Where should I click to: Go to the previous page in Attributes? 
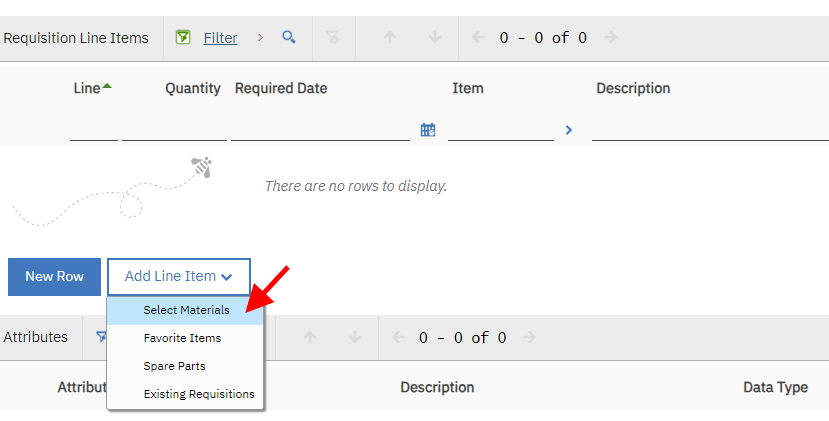tap(398, 337)
